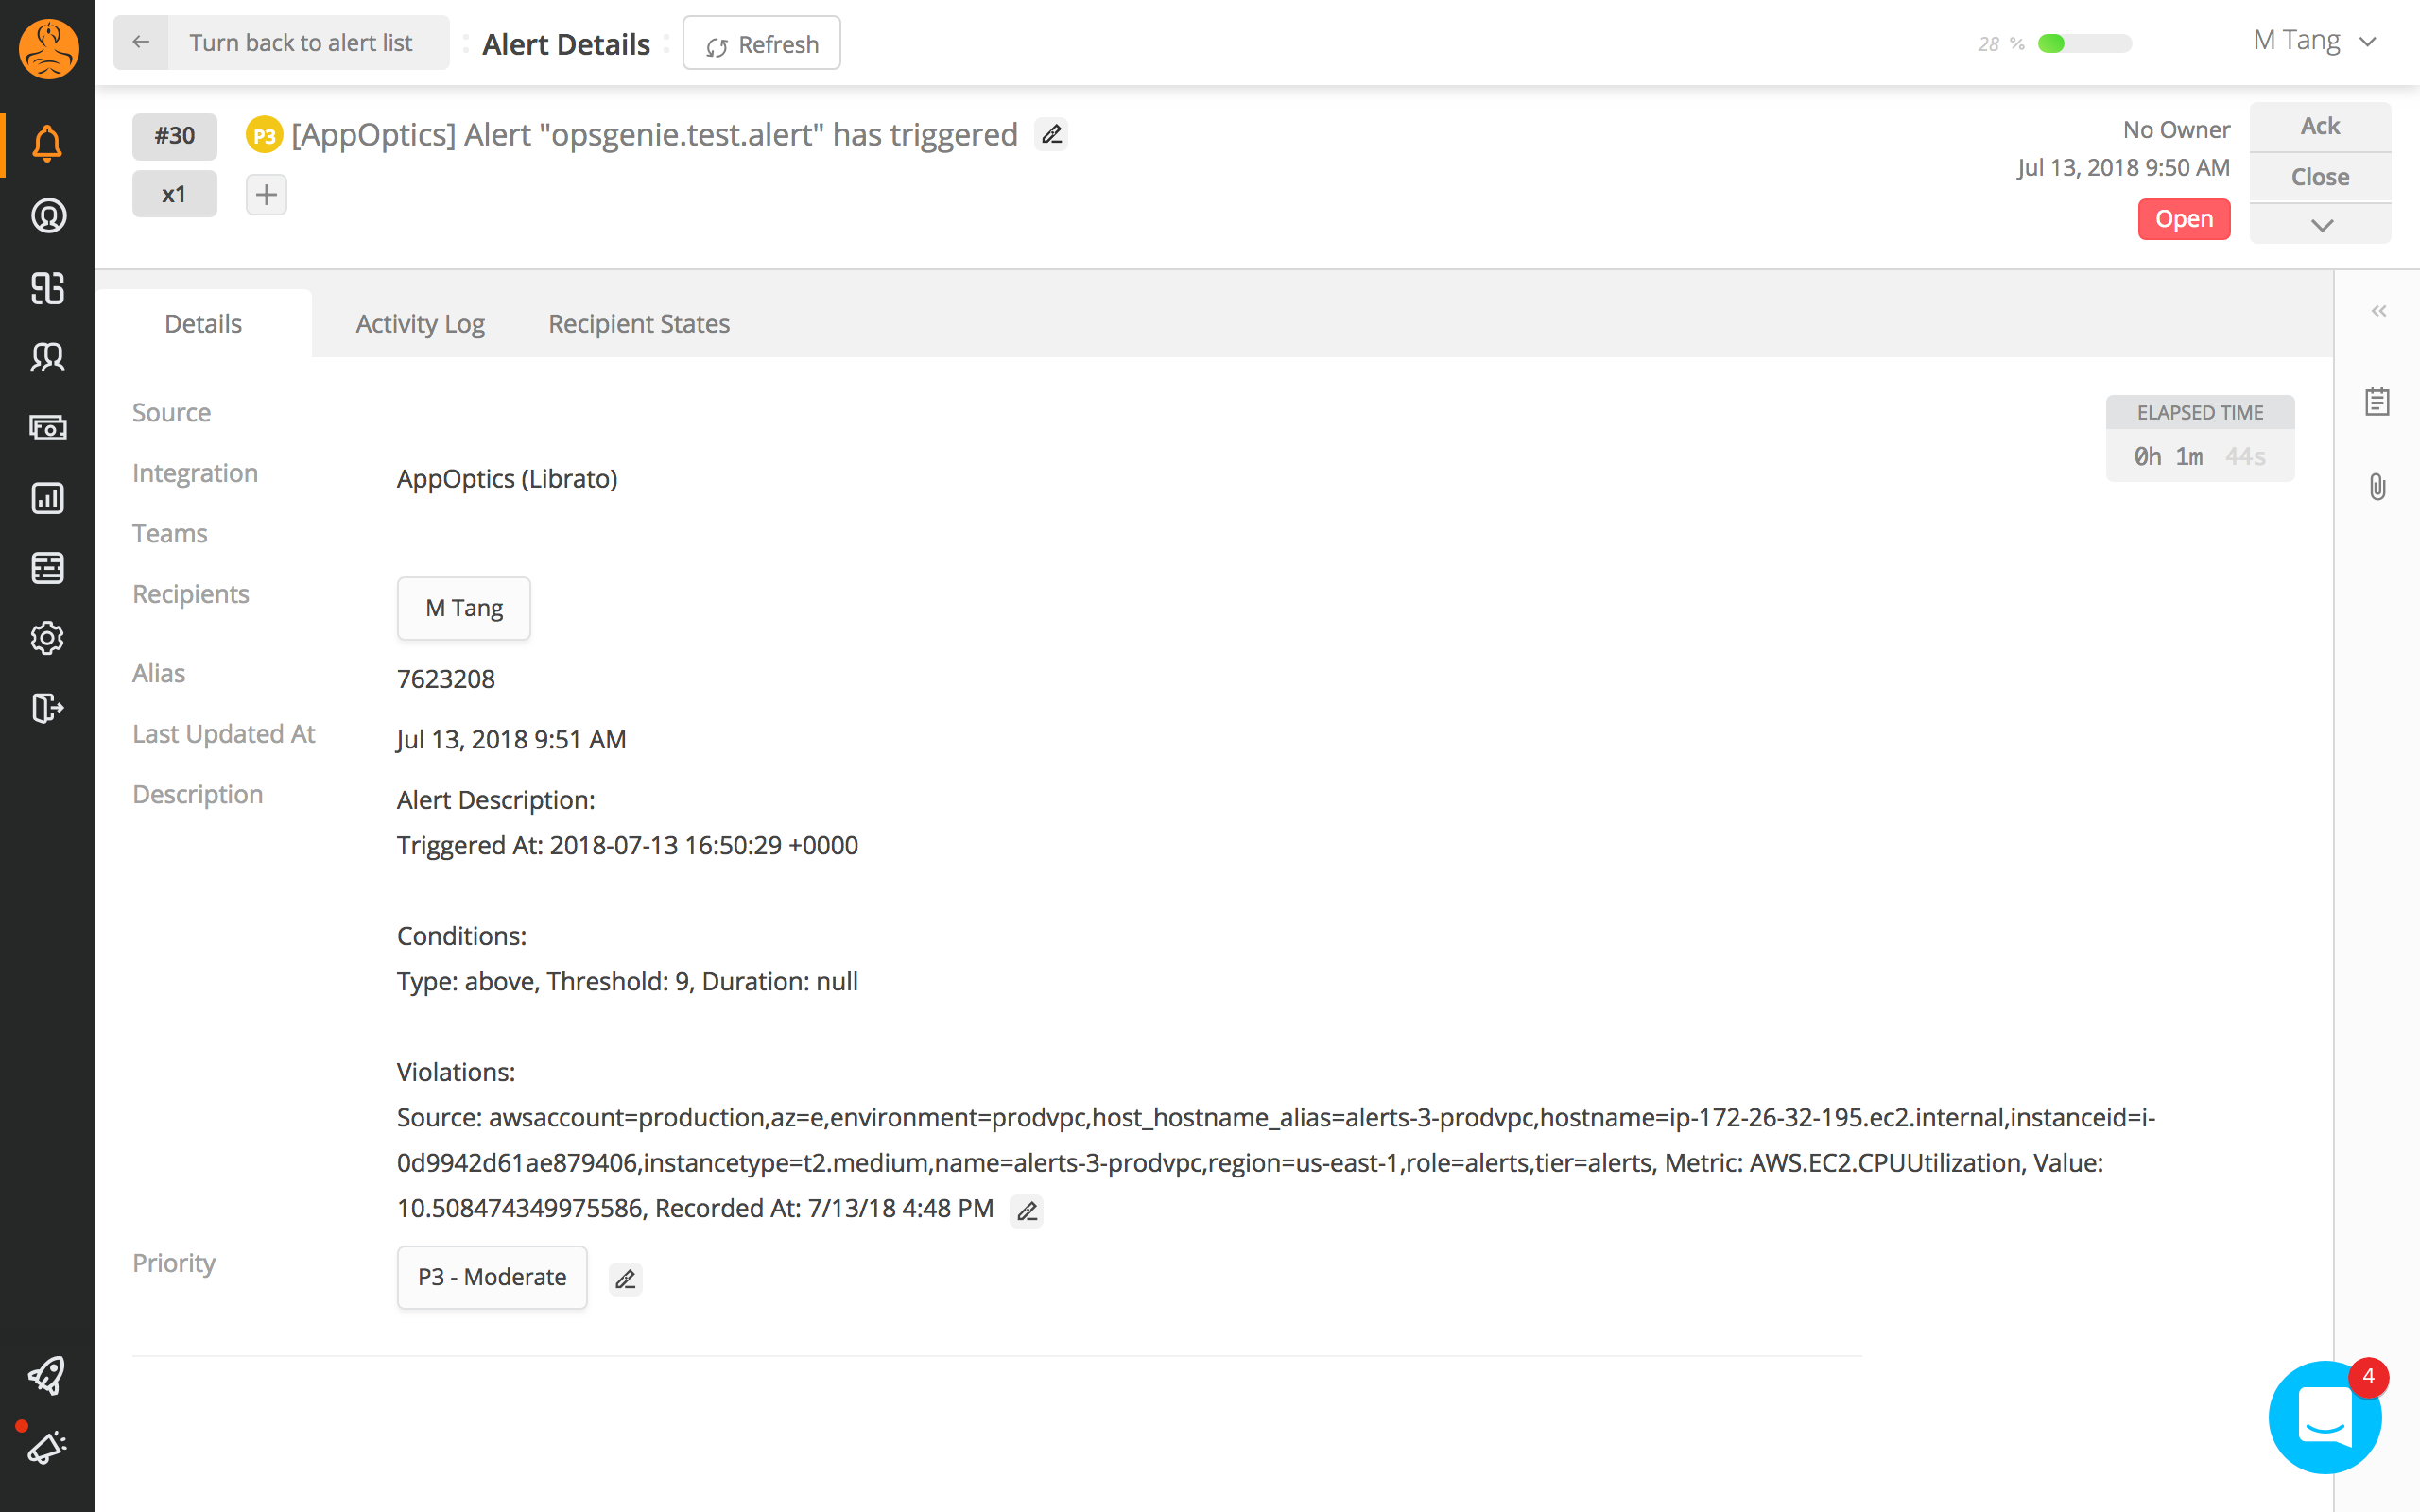Click the Close button on the alert

click(x=2321, y=174)
